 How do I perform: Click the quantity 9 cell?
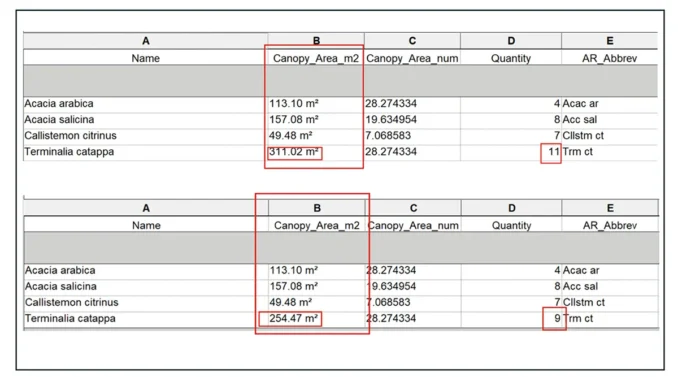pyautogui.click(x=557, y=319)
